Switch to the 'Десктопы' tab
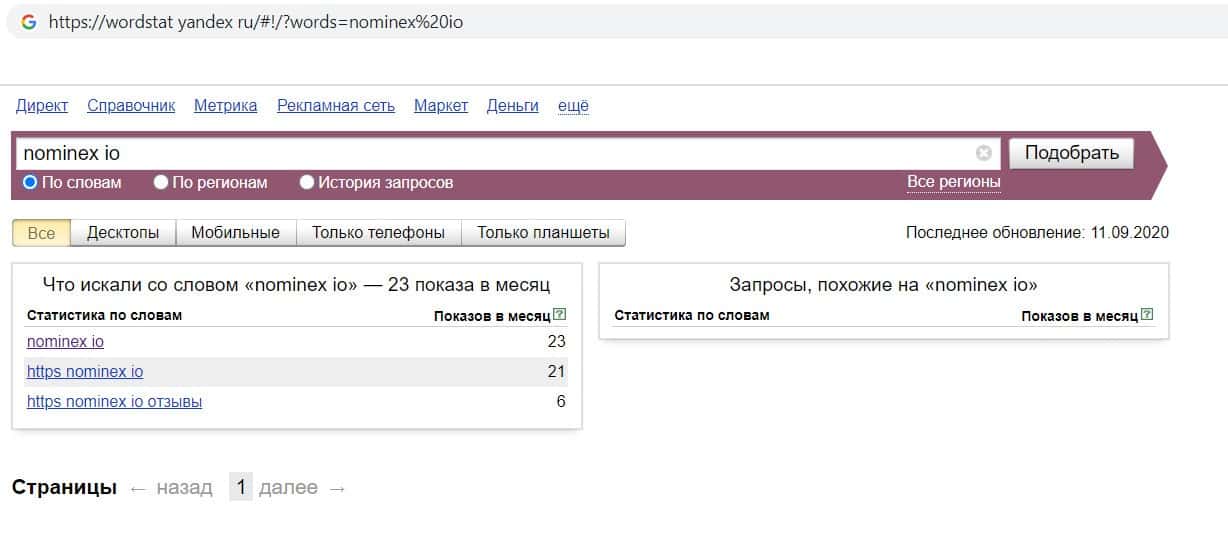 (x=123, y=233)
